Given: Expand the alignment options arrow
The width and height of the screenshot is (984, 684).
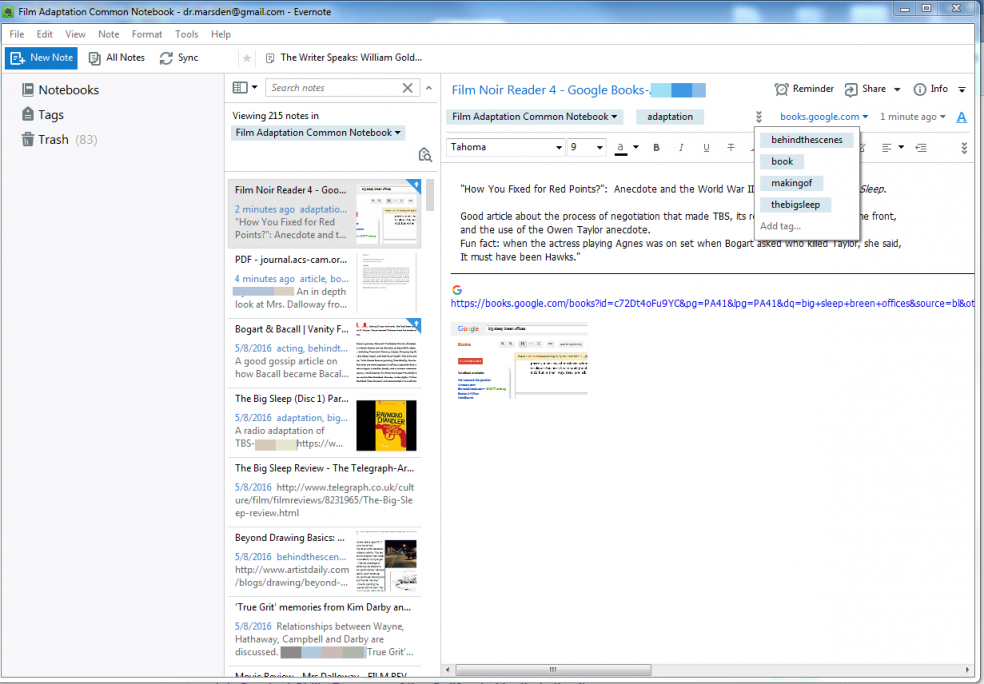Looking at the screenshot, I should click(x=901, y=147).
